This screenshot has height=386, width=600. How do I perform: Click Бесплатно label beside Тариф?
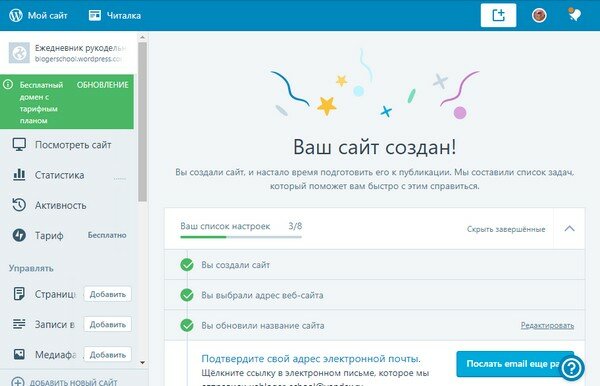coord(107,235)
